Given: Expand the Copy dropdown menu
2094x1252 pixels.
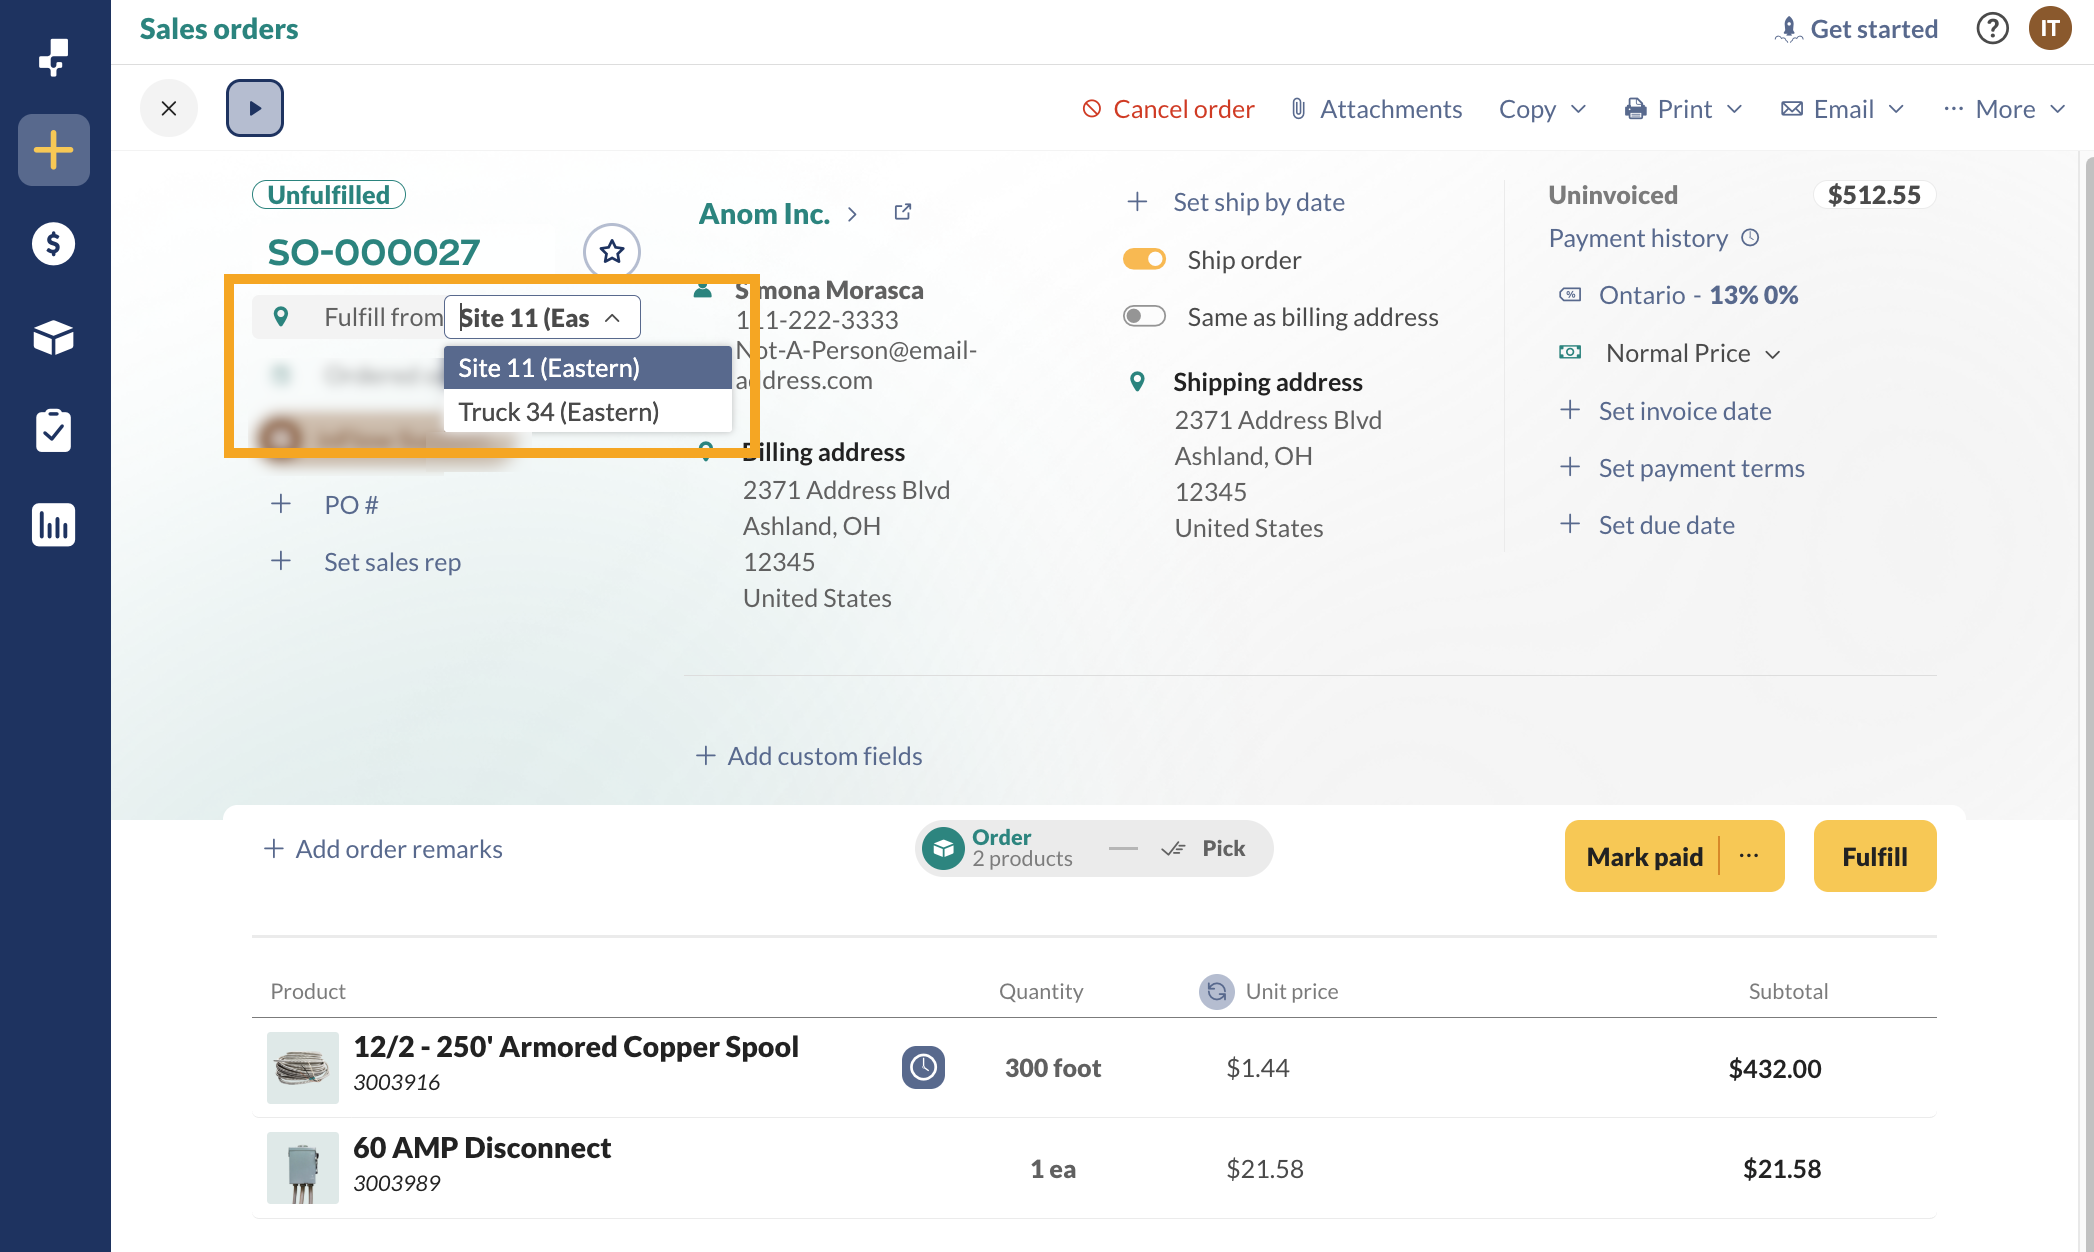Looking at the screenshot, I should 1542,109.
